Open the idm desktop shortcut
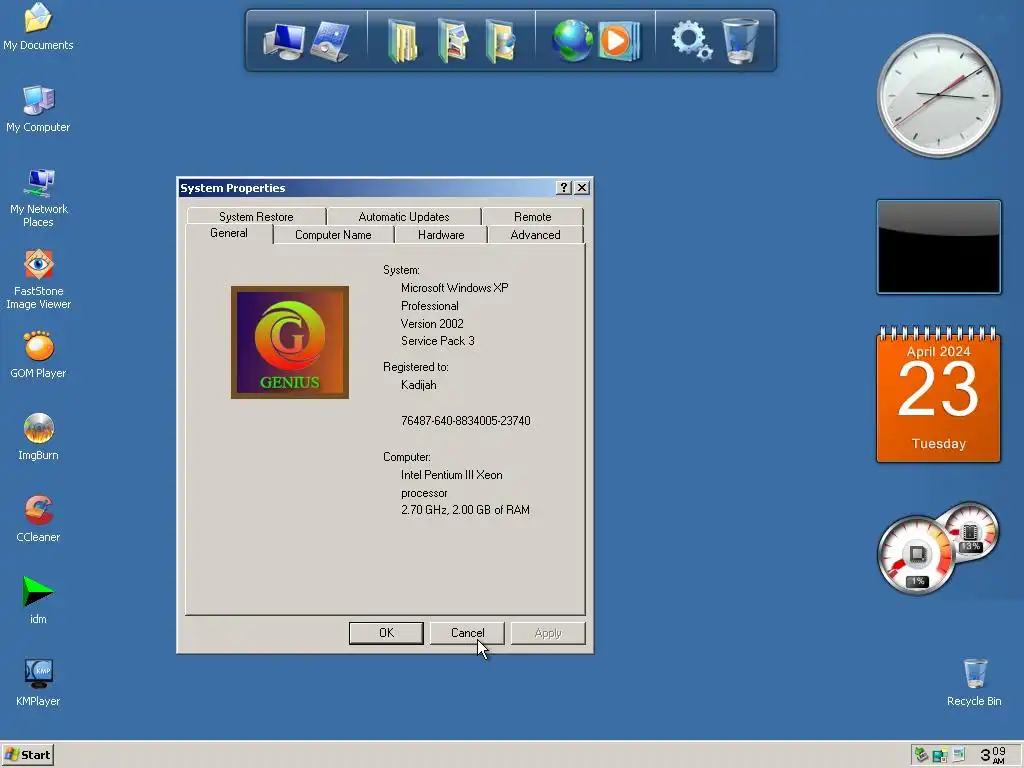This screenshot has height=768, width=1024. [38, 600]
